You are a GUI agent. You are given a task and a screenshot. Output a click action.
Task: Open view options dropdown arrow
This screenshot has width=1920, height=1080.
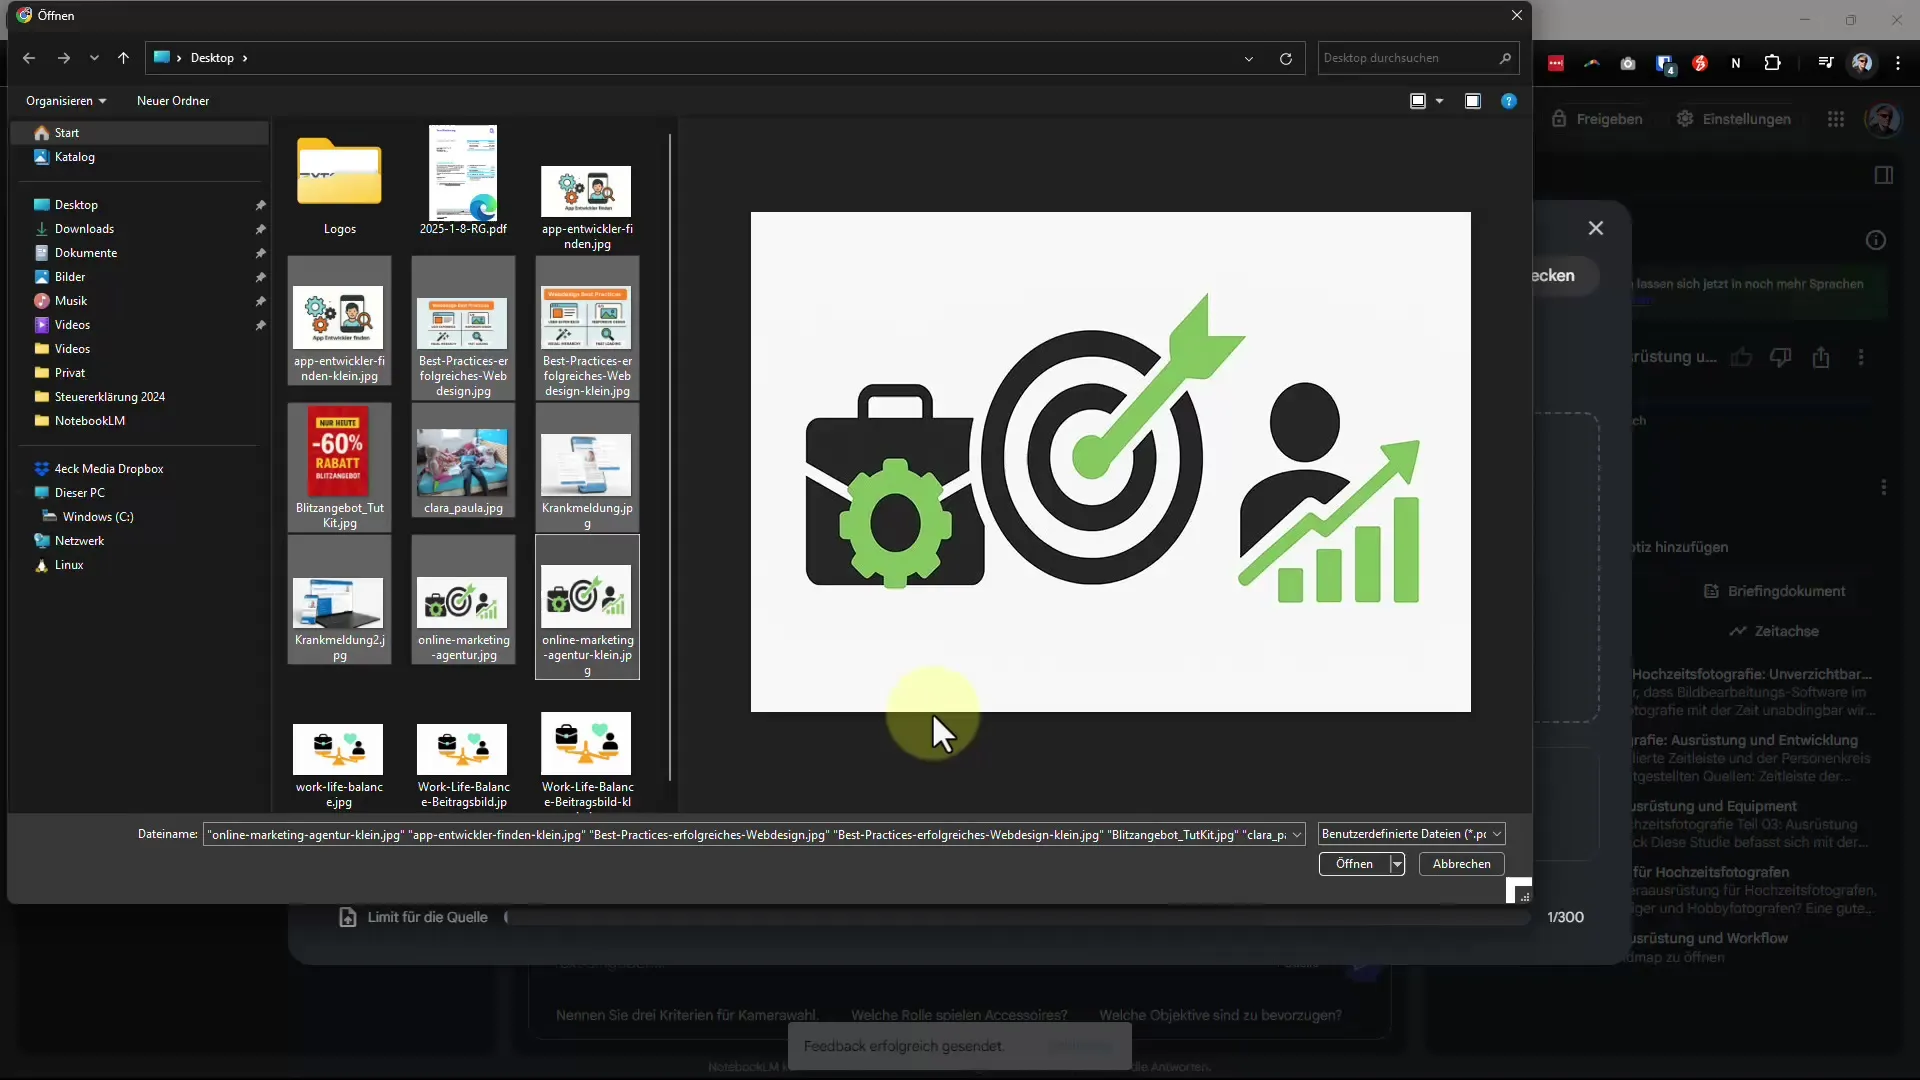1440,101
